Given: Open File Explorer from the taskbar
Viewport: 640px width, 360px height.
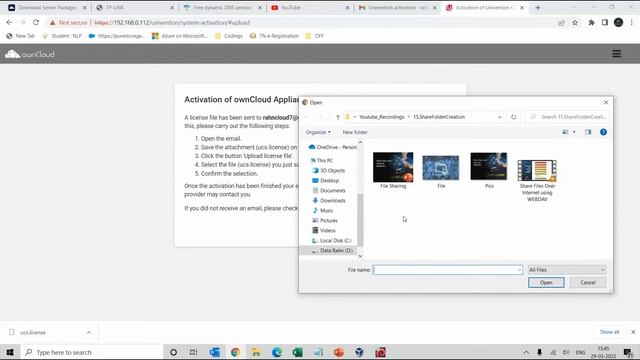Looking at the screenshot, I should click(x=256, y=352).
